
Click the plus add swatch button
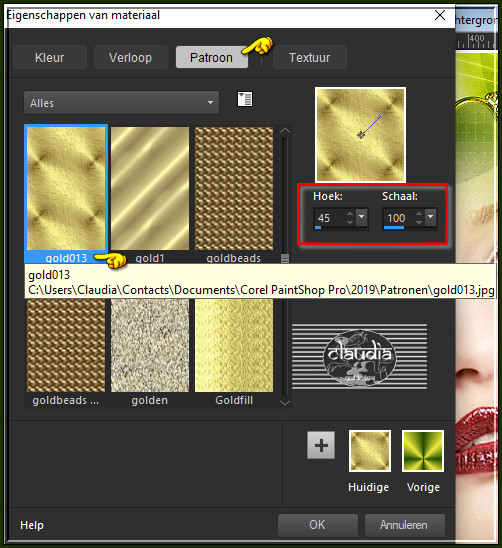[x=321, y=445]
